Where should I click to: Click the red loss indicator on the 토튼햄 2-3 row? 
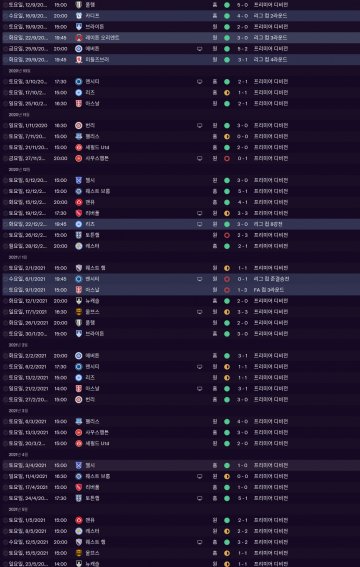[x=227, y=235]
